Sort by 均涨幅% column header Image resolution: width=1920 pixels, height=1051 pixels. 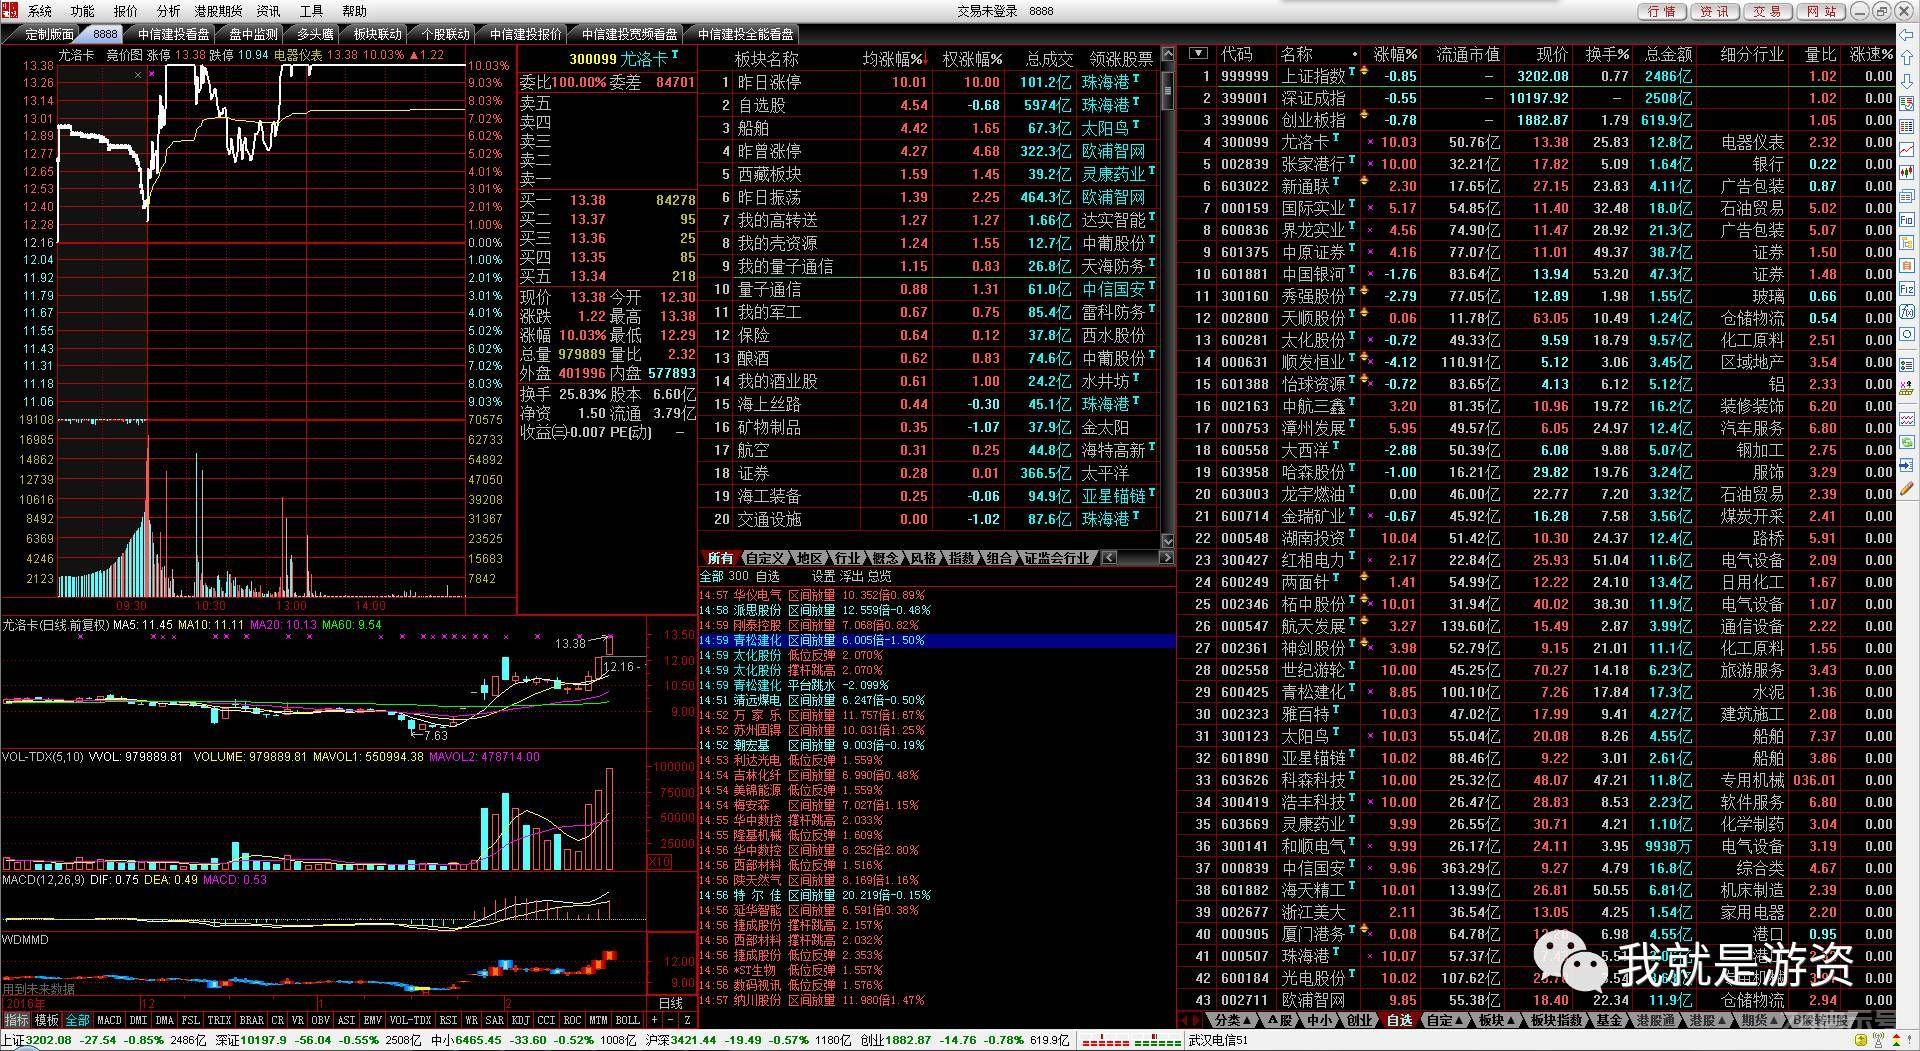pyautogui.click(x=893, y=59)
